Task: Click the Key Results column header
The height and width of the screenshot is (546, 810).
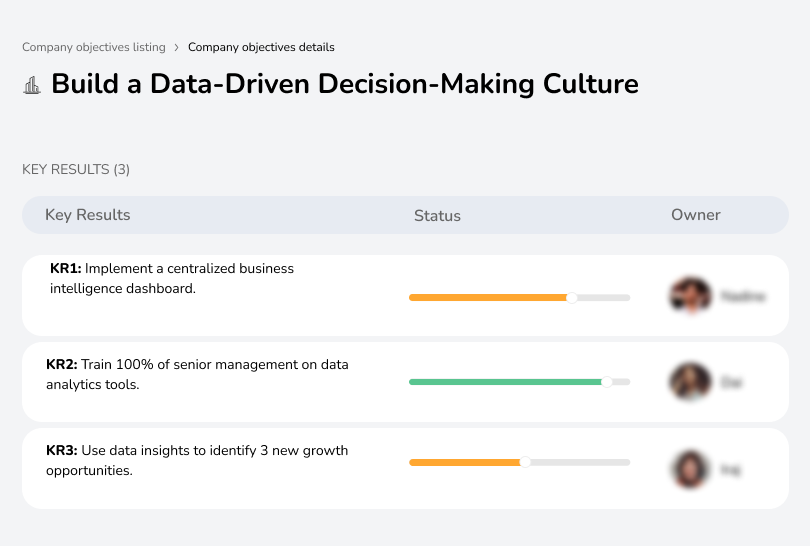Action: pos(87,215)
